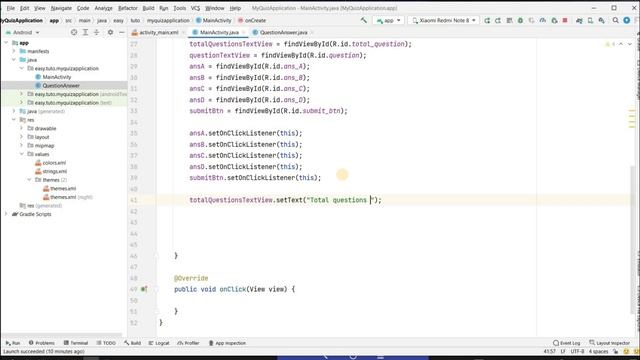640x360 pixels.
Task: Open strings.xml in project tree
Action: pos(54,171)
